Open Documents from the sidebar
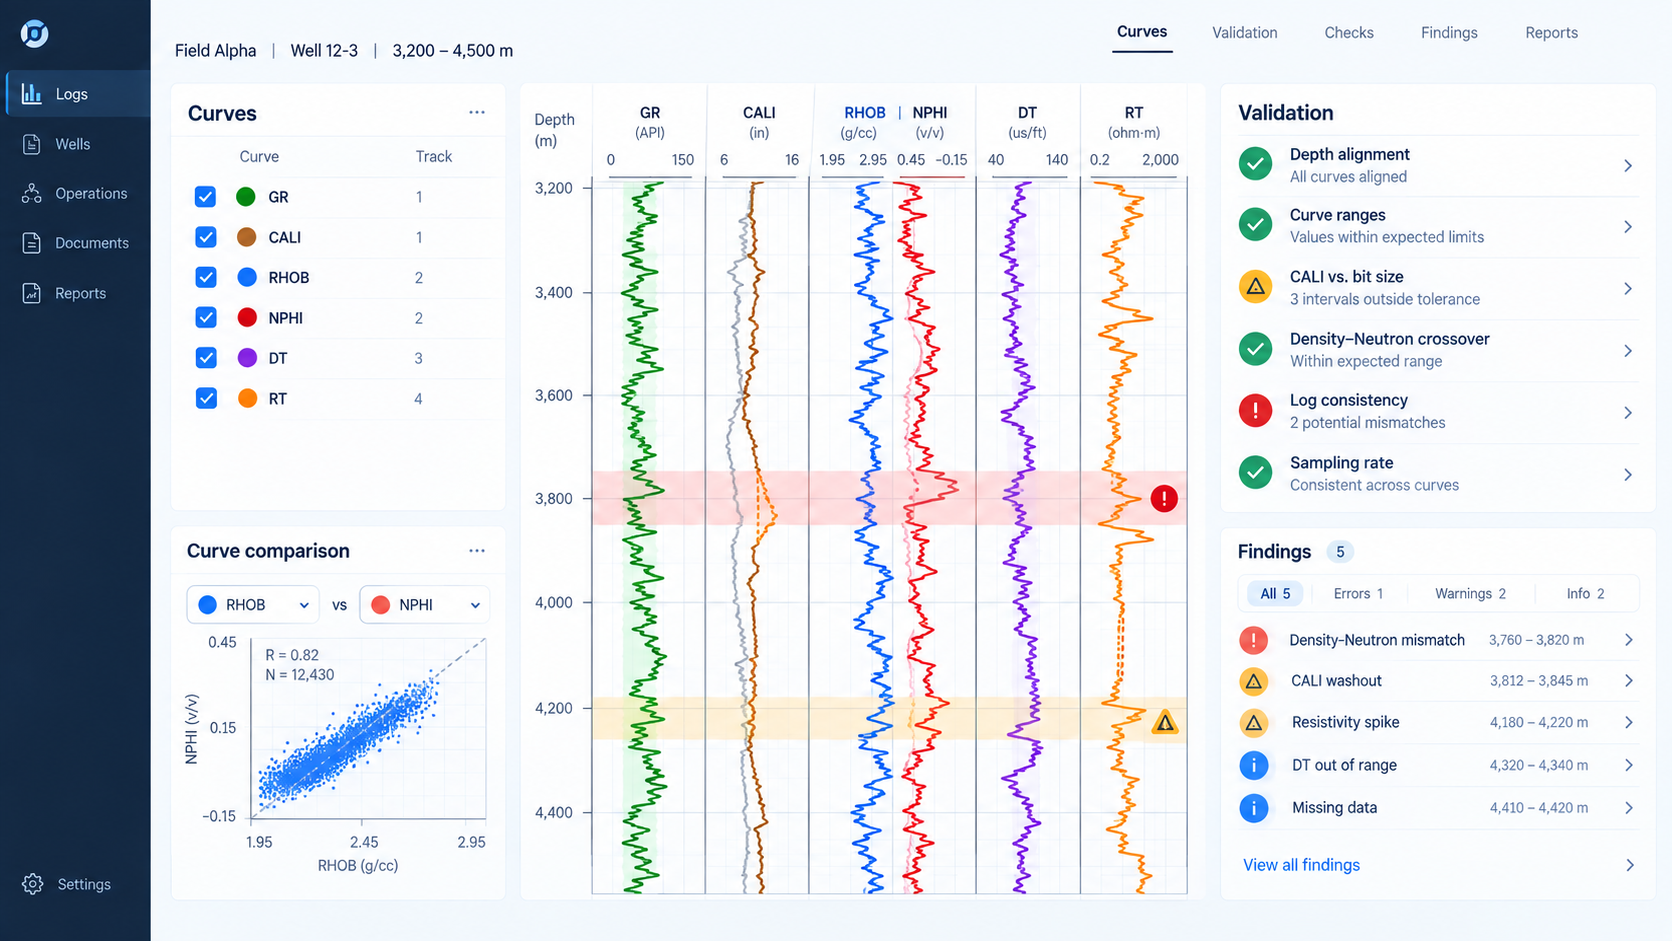The height and width of the screenshot is (941, 1672). pos(76,243)
